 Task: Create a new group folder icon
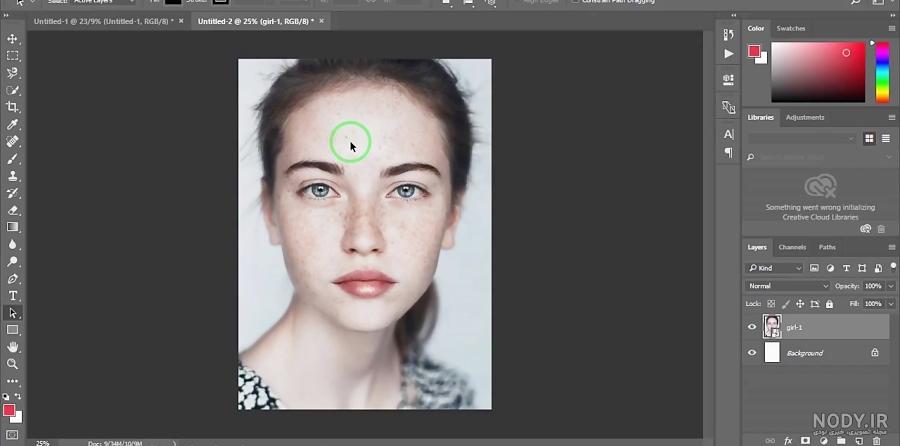click(x=841, y=441)
